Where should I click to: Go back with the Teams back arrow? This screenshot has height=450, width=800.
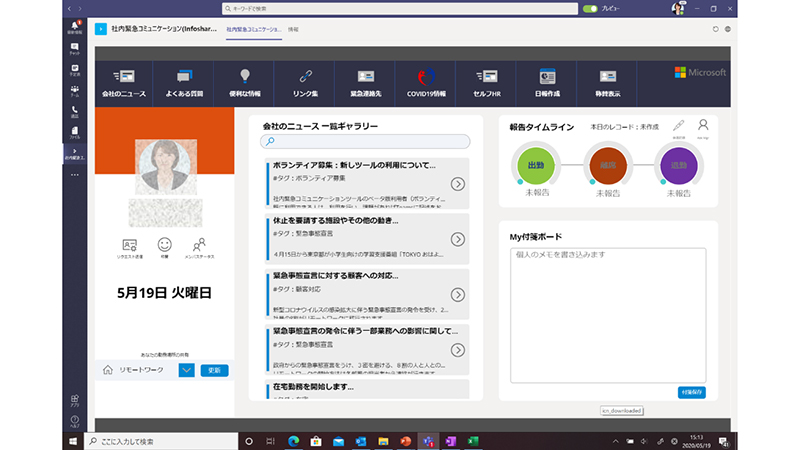pos(70,9)
